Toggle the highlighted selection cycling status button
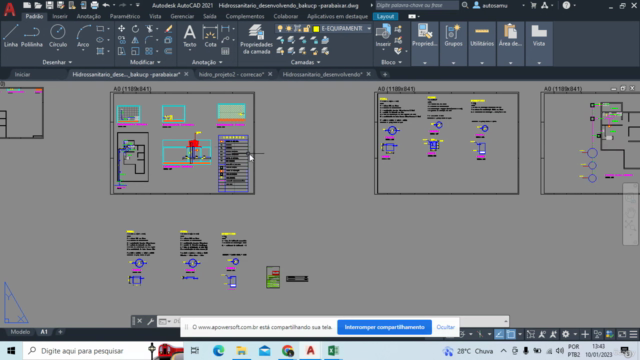The height and width of the screenshot is (360, 640). 511,334
